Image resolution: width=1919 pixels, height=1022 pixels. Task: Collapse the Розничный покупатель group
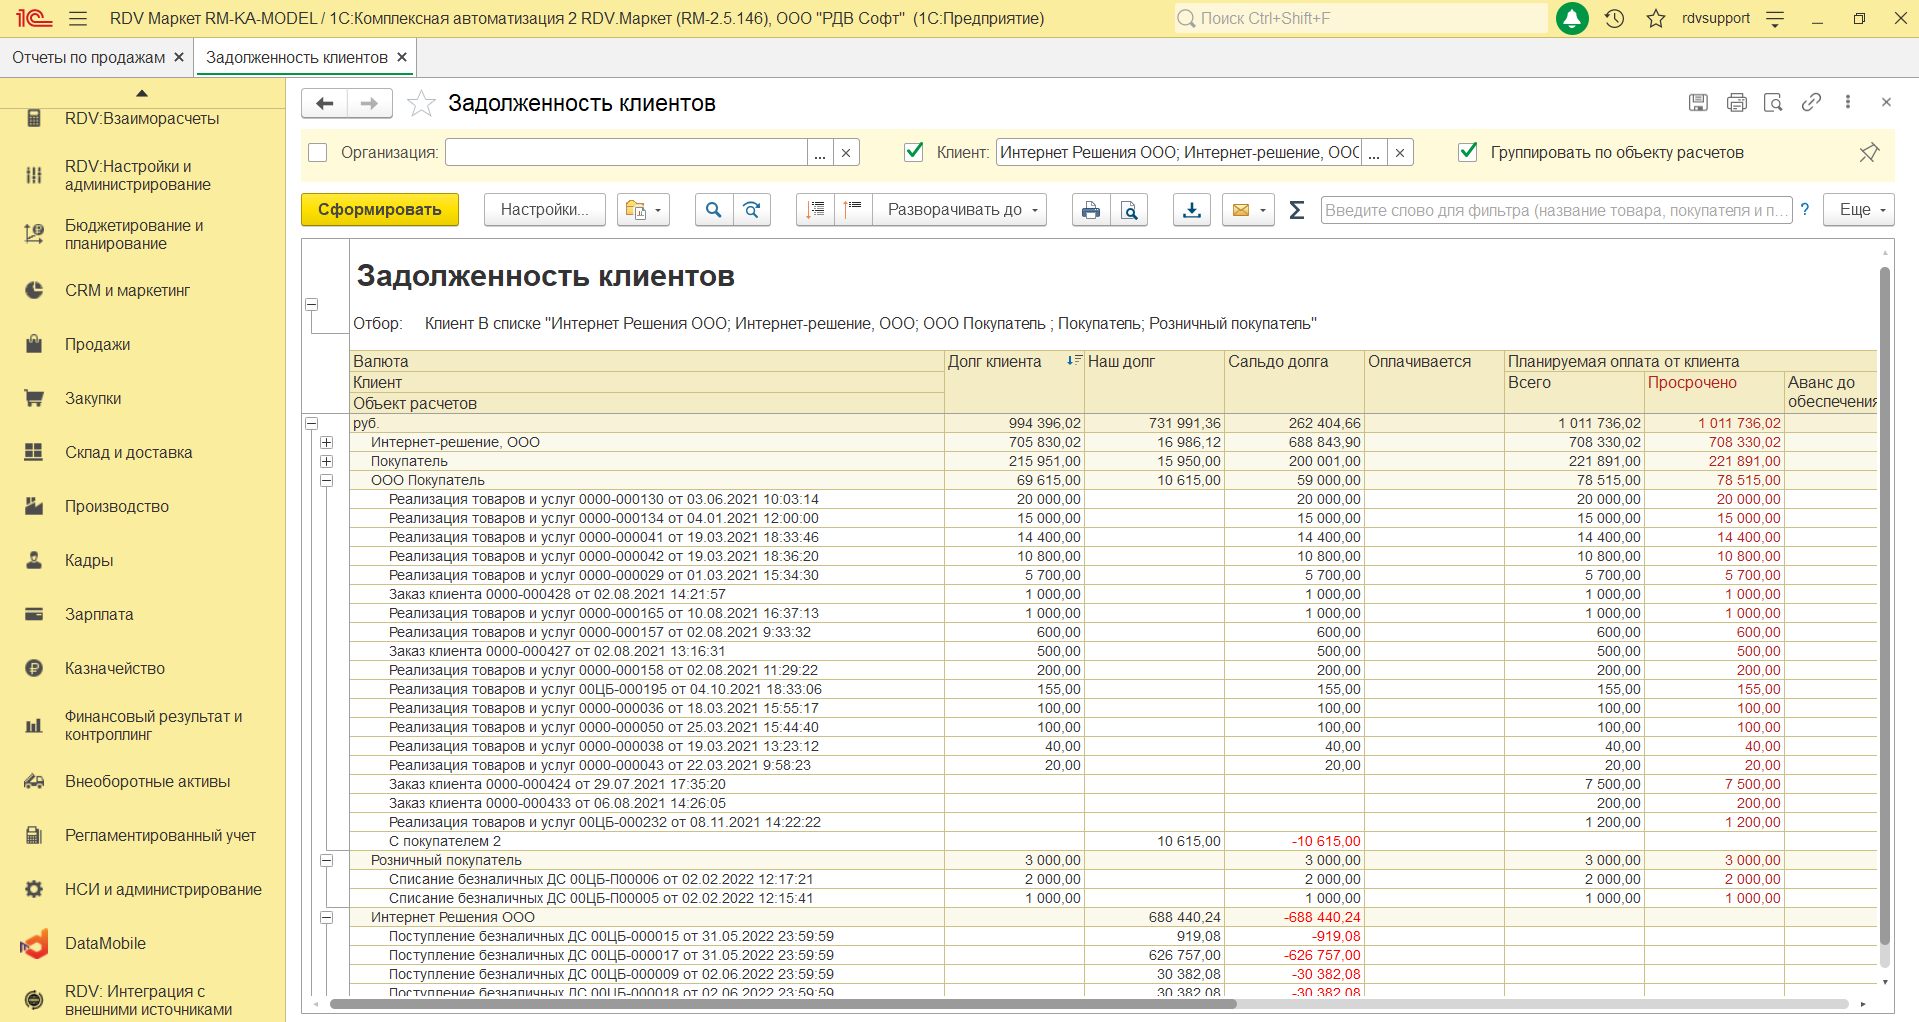point(326,860)
